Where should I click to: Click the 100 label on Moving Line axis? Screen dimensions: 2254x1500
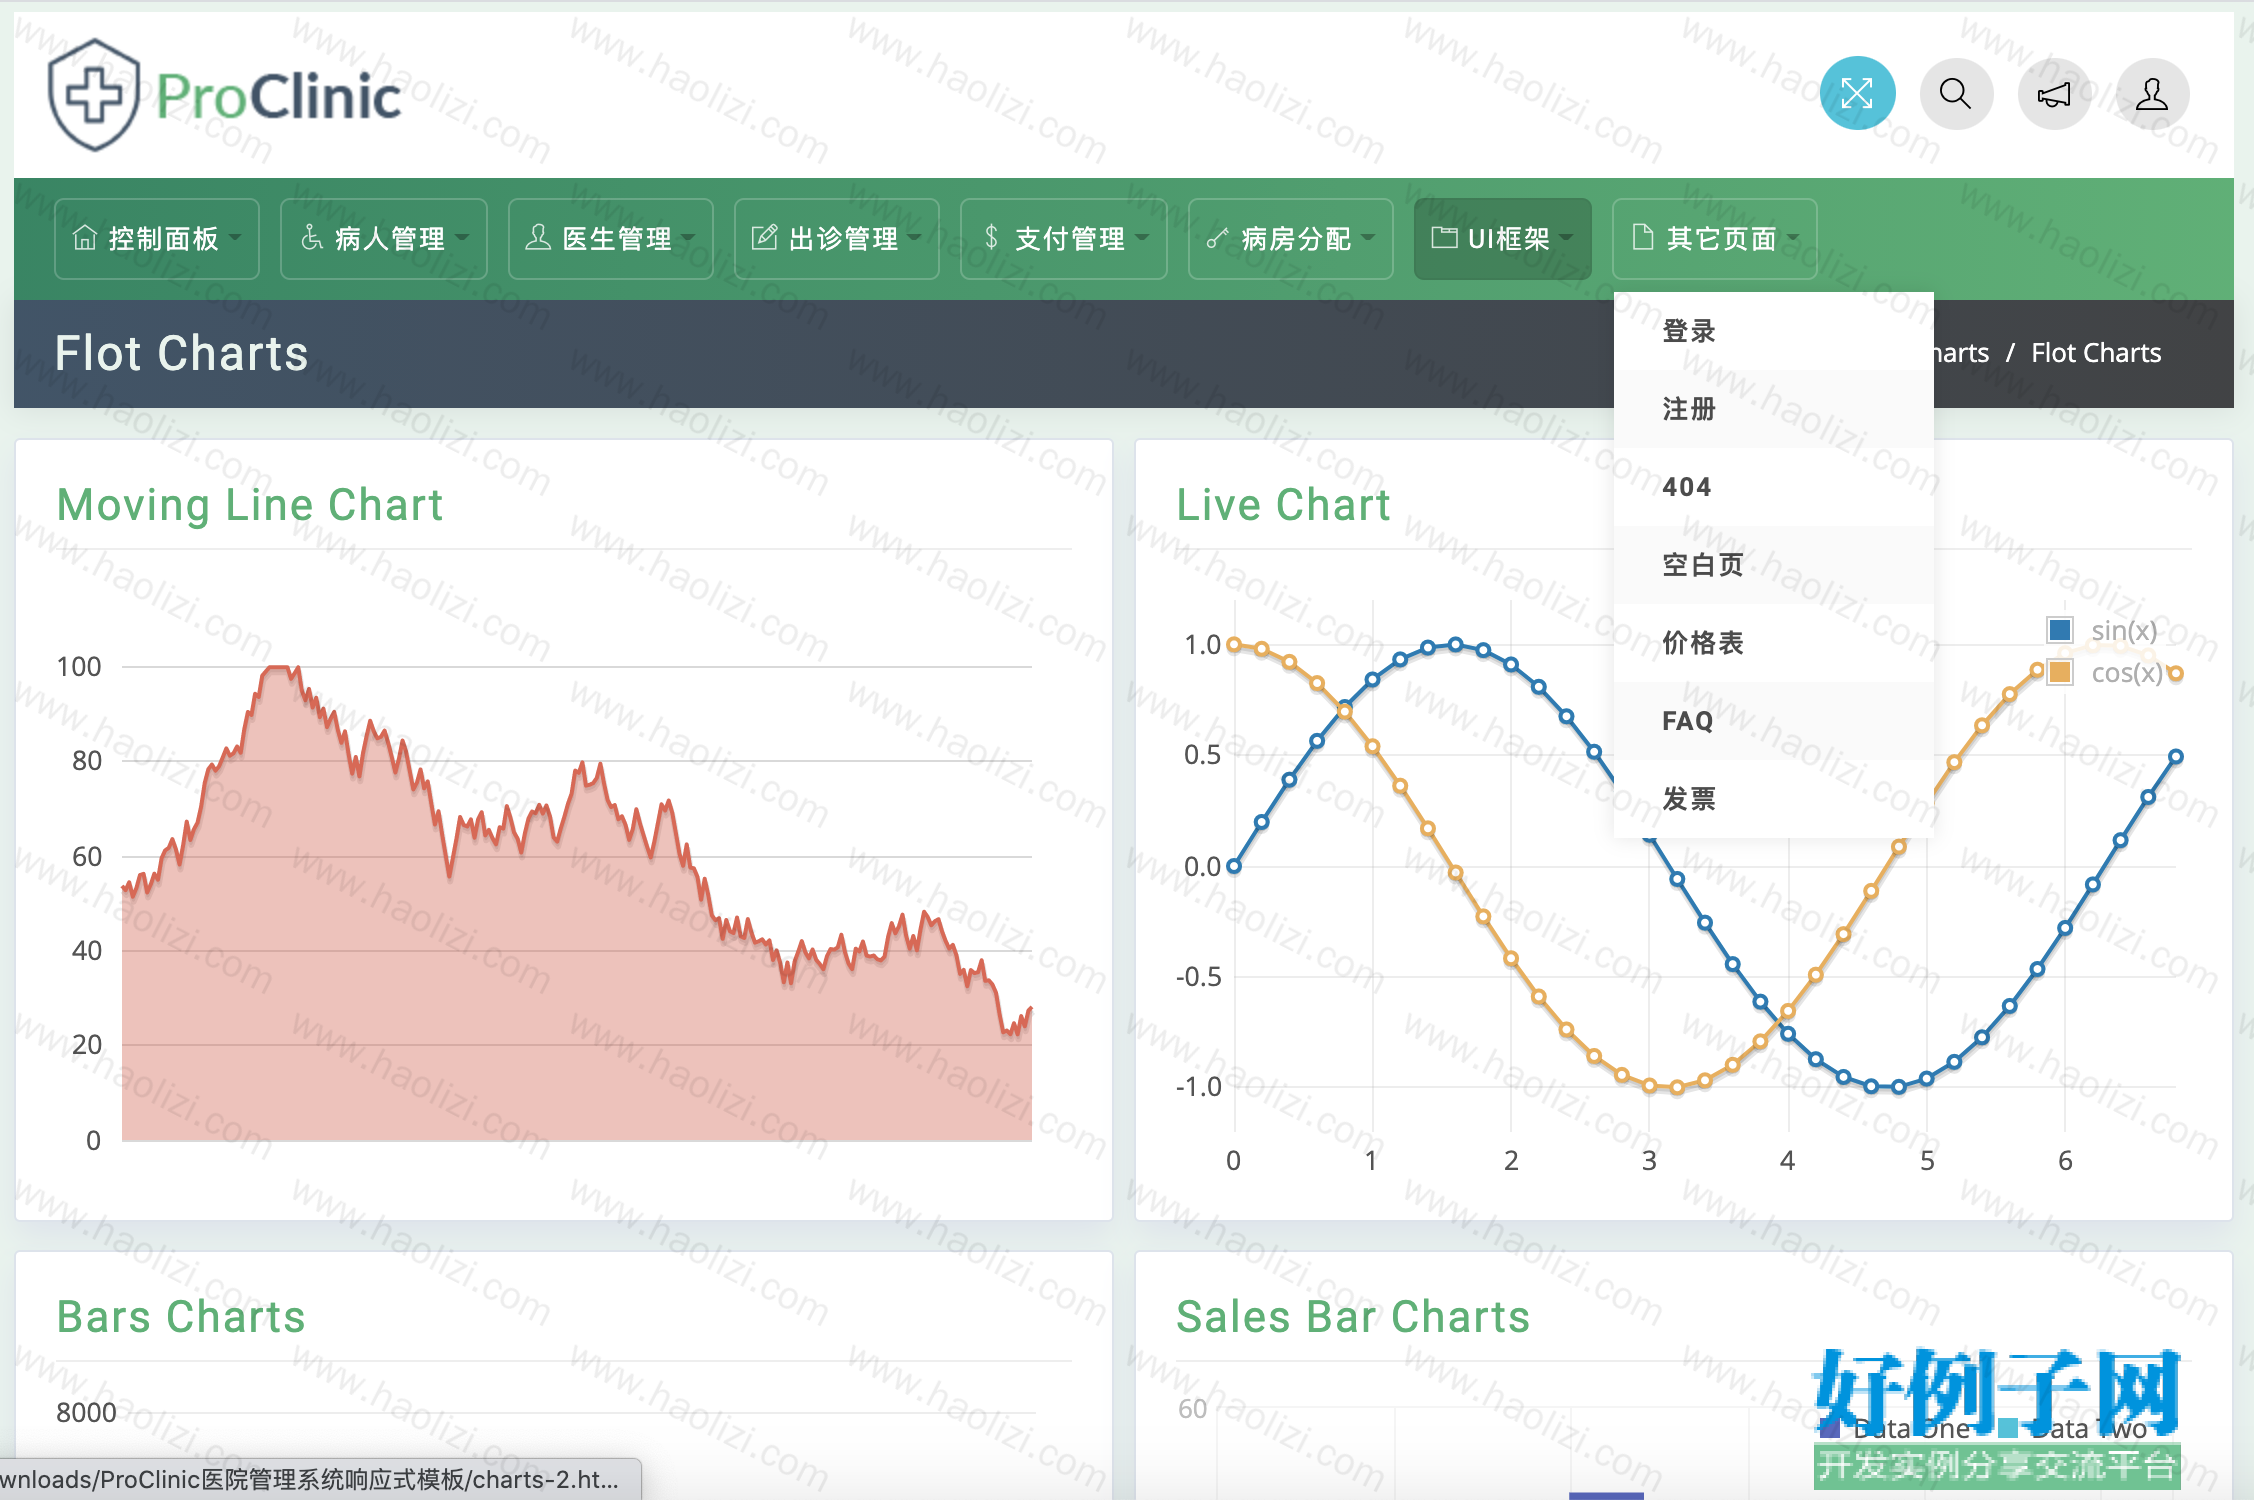(x=79, y=667)
